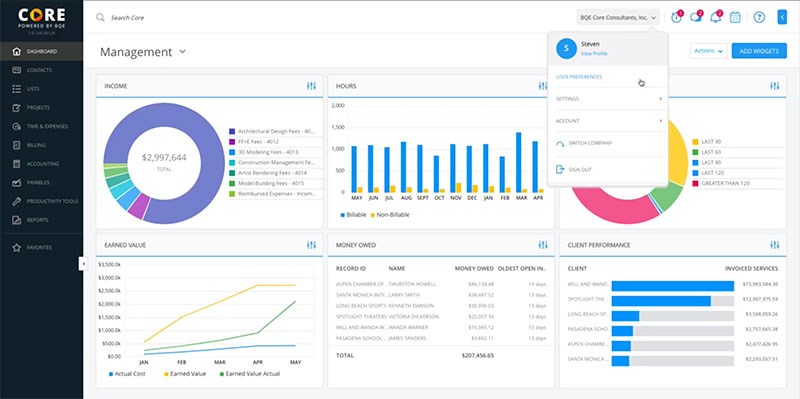Open the calendar icon in header

735,17
